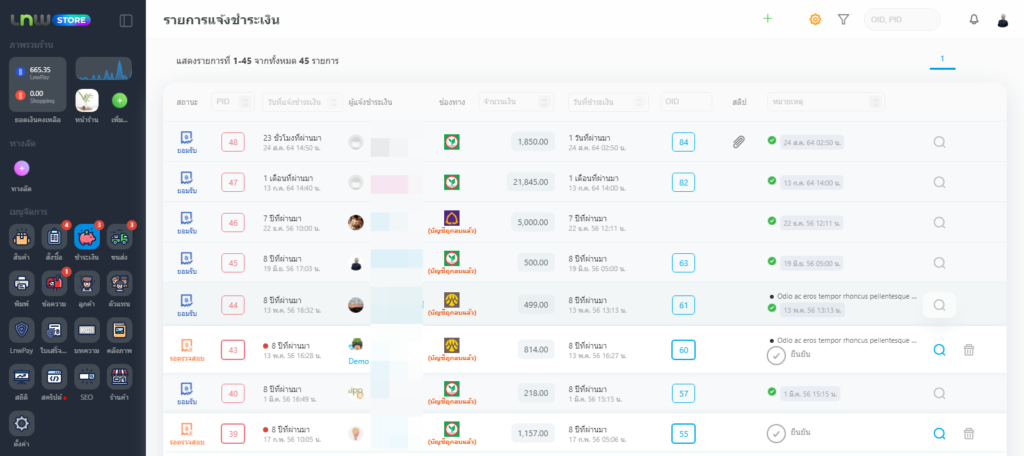Open the LnwPay sidebar menu
Image resolution: width=1024 pixels, height=456 pixels.
click(22, 333)
